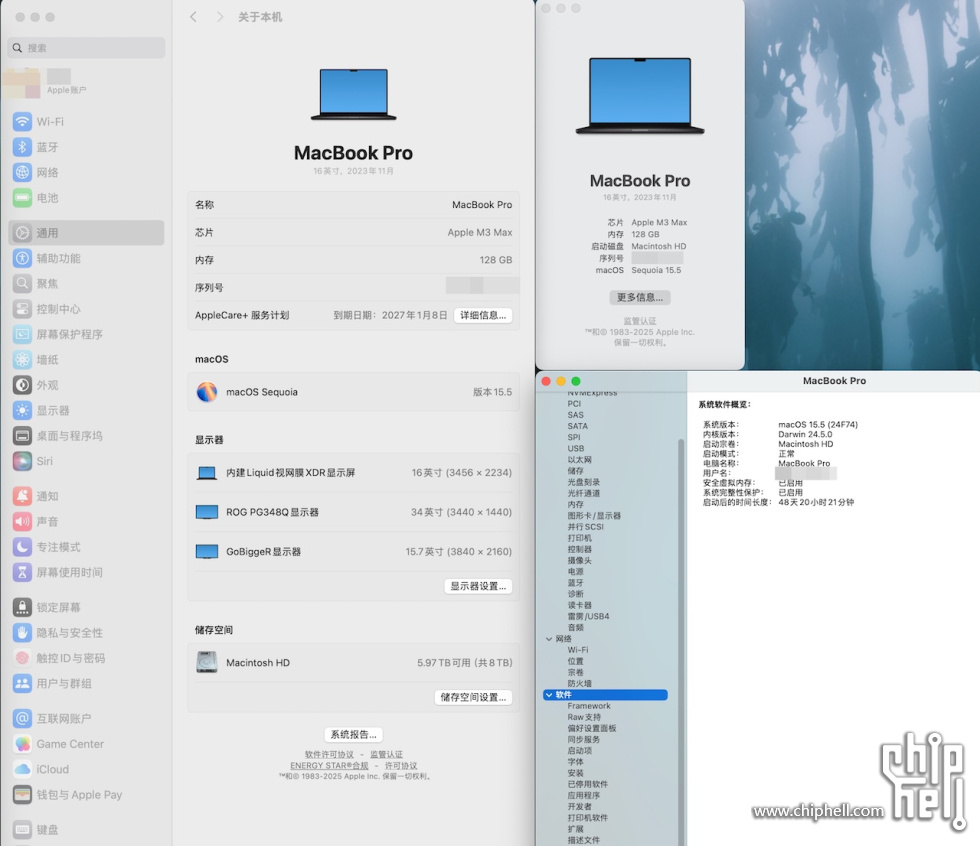
Task: Open ENERGY STAR 合规 link
Action: (329, 766)
